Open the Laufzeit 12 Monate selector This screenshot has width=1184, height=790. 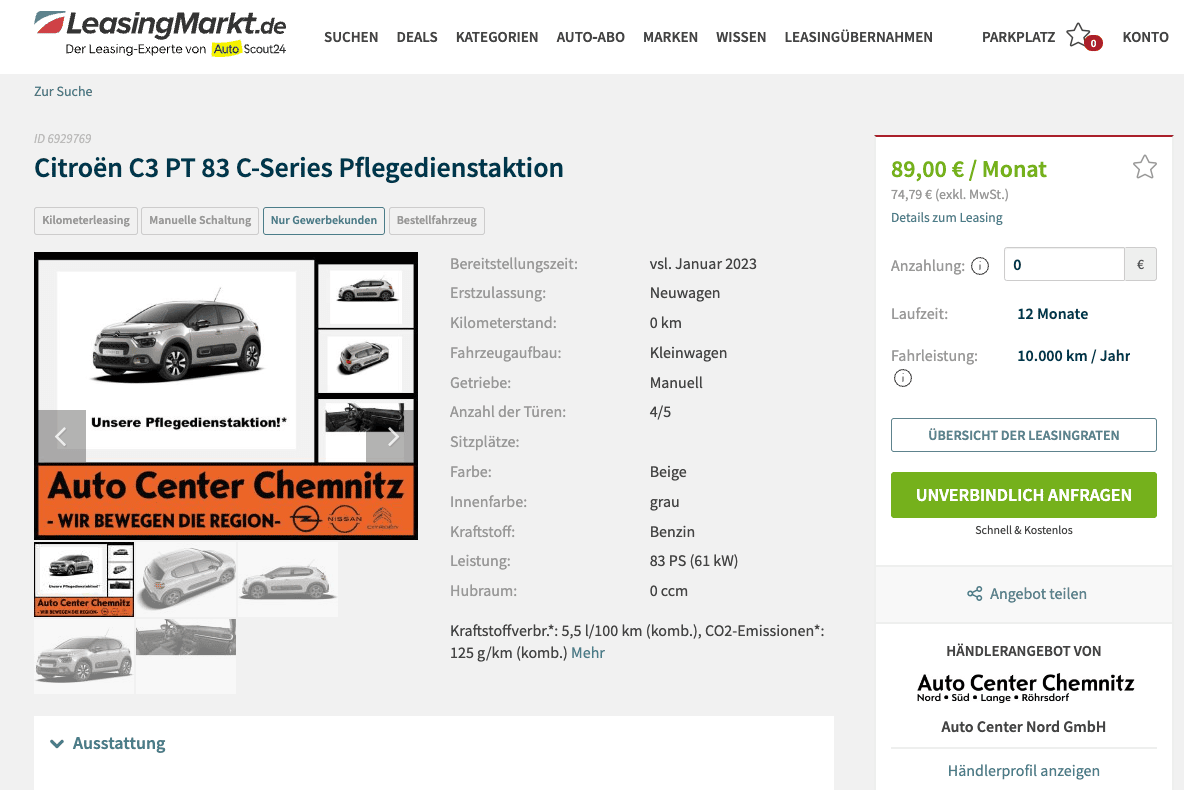tap(1052, 314)
